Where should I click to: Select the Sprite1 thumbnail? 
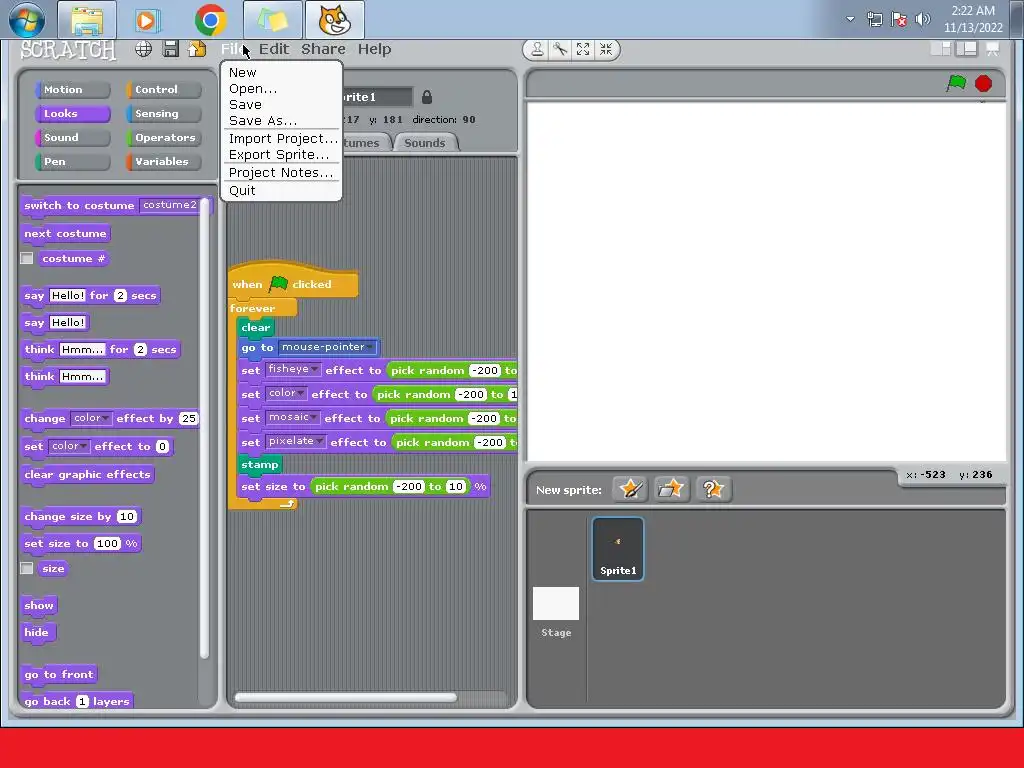618,549
